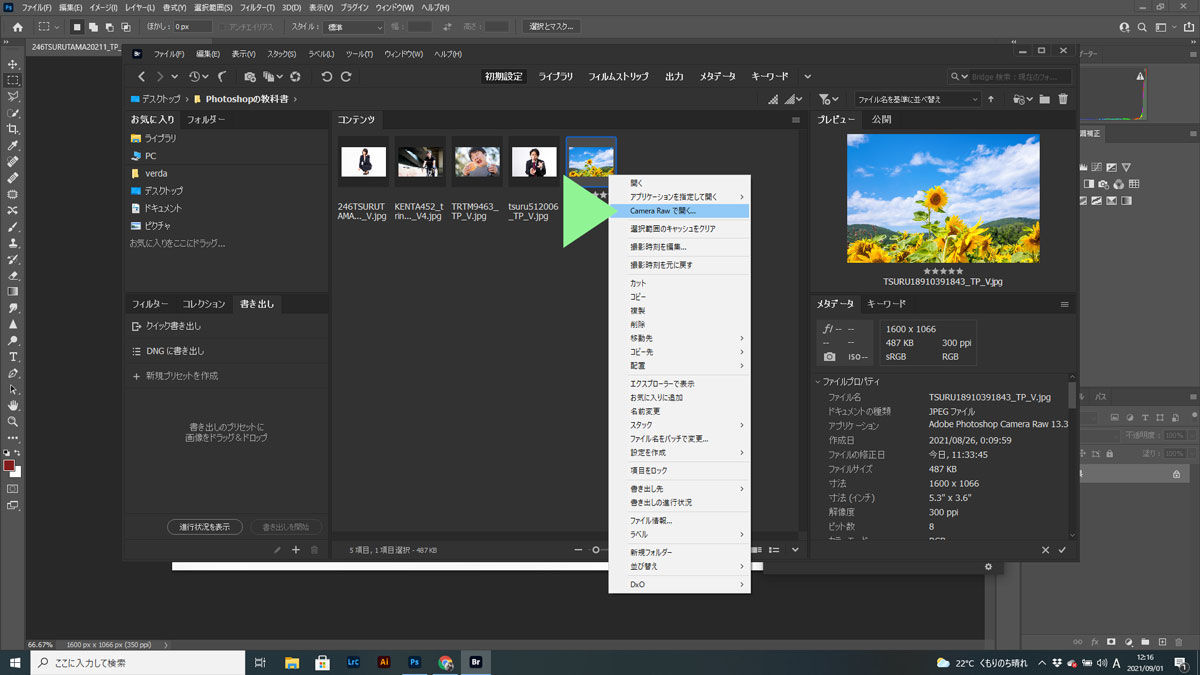
Task: Open filter by rating dropdown
Action: click(x=827, y=99)
